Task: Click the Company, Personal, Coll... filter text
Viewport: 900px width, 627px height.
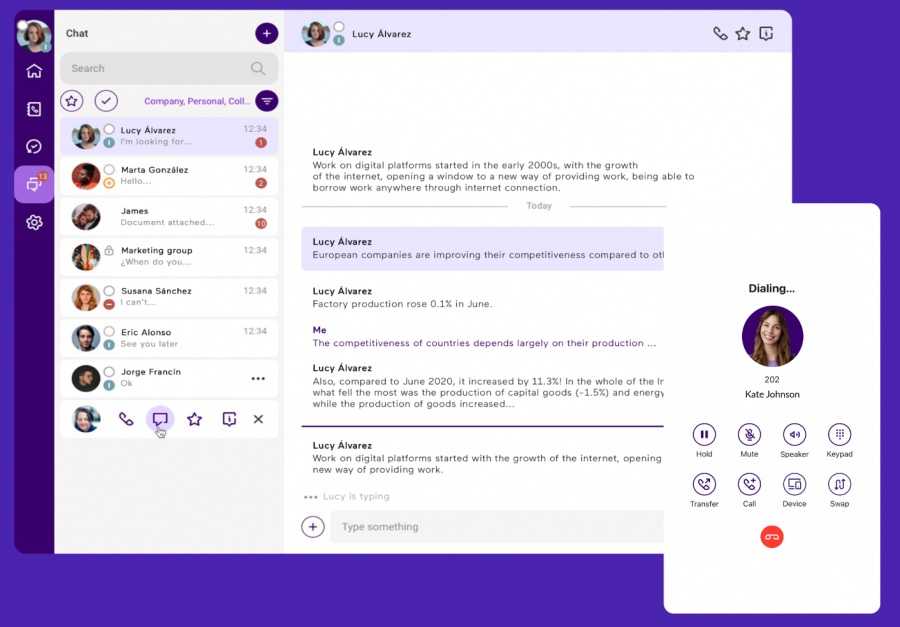Action: point(197,101)
